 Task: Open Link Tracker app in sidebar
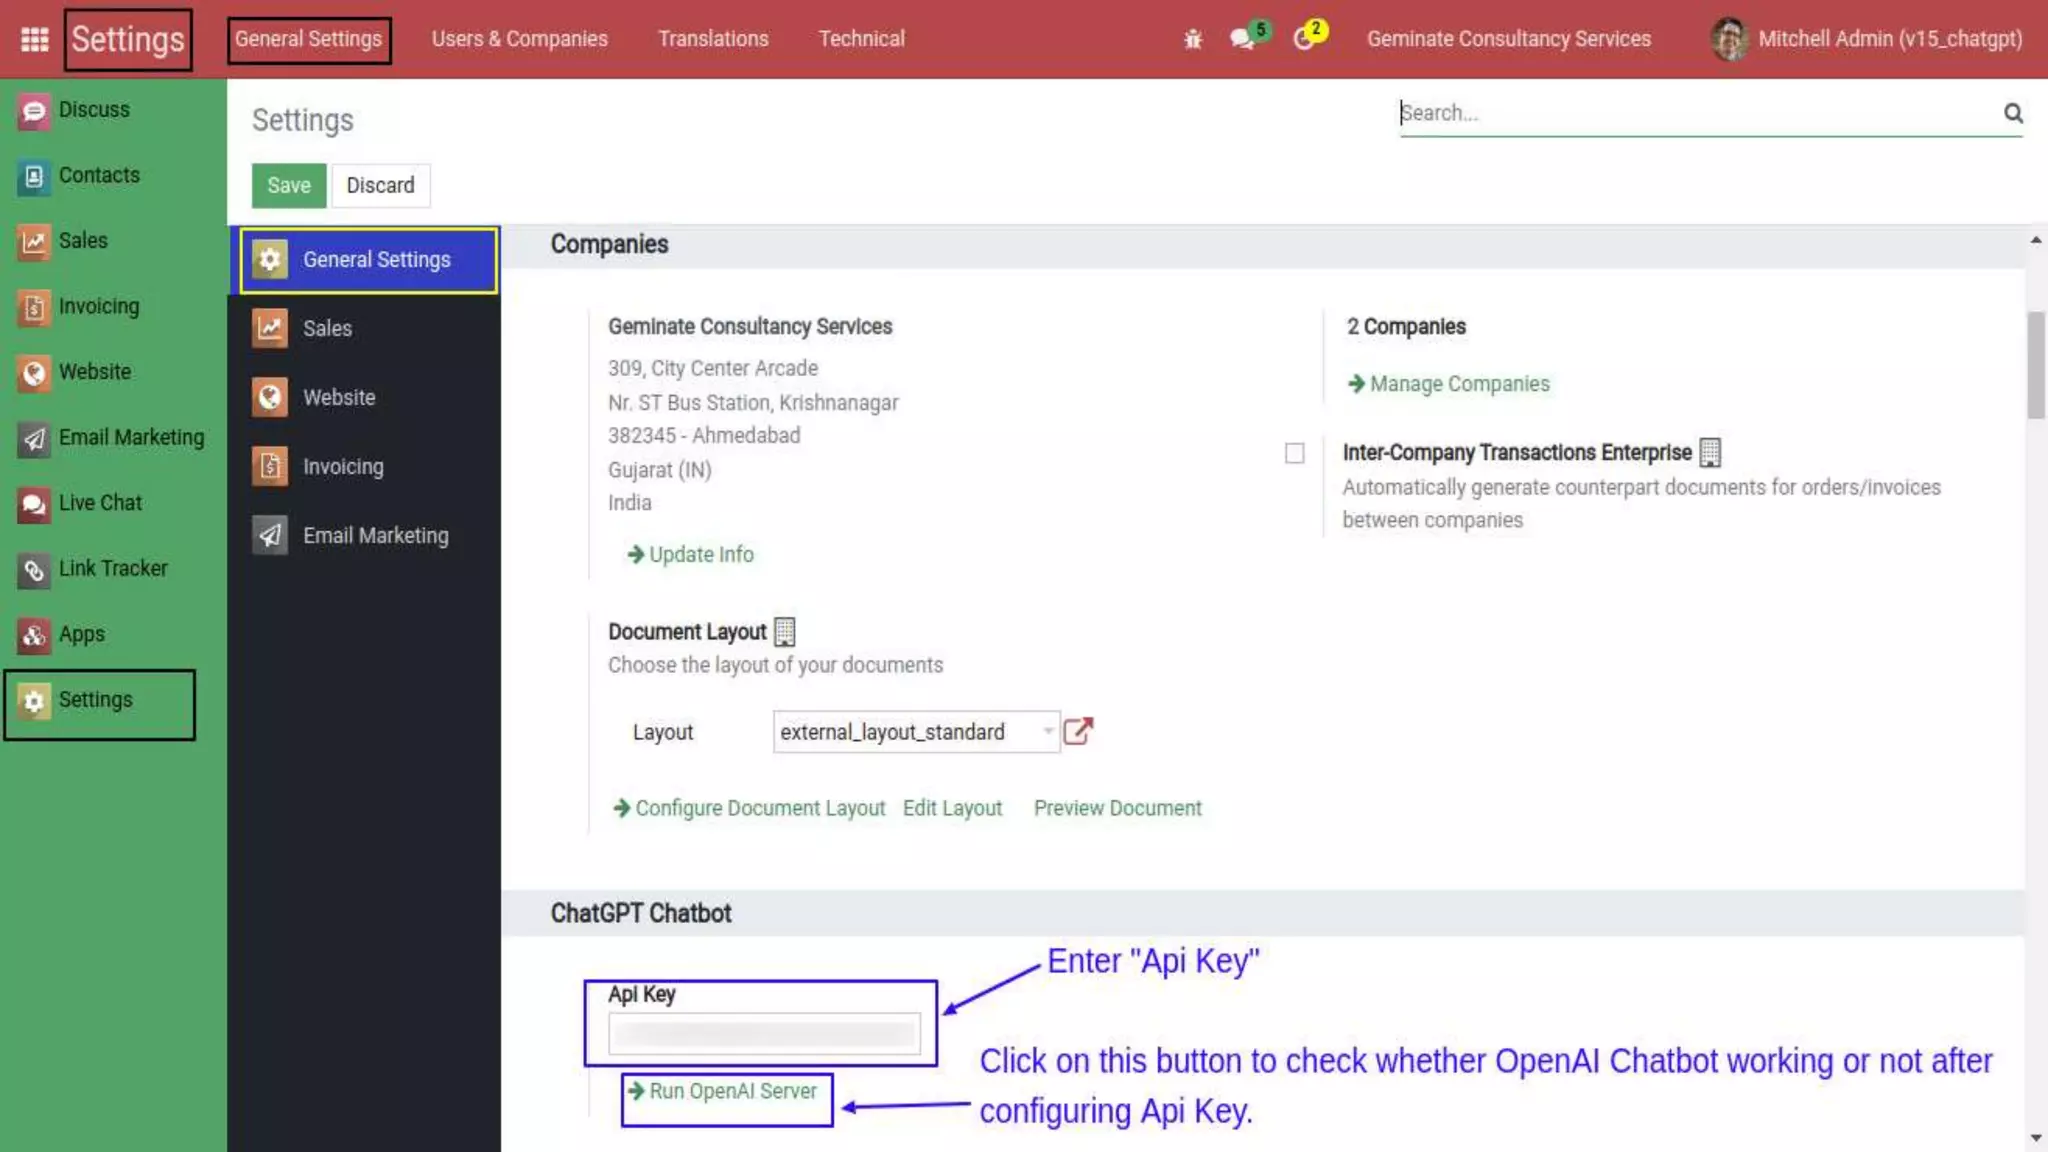112,569
